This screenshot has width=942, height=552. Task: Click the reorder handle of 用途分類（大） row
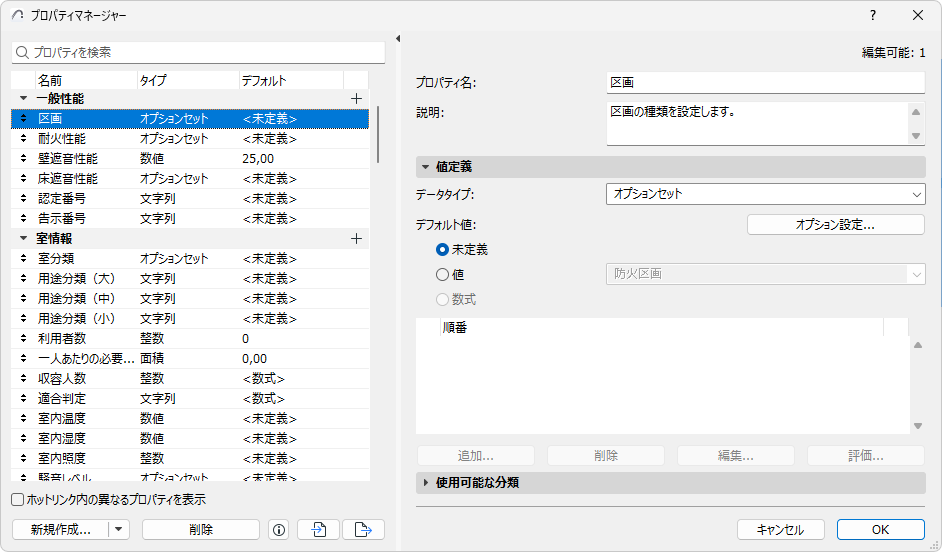point(23,278)
